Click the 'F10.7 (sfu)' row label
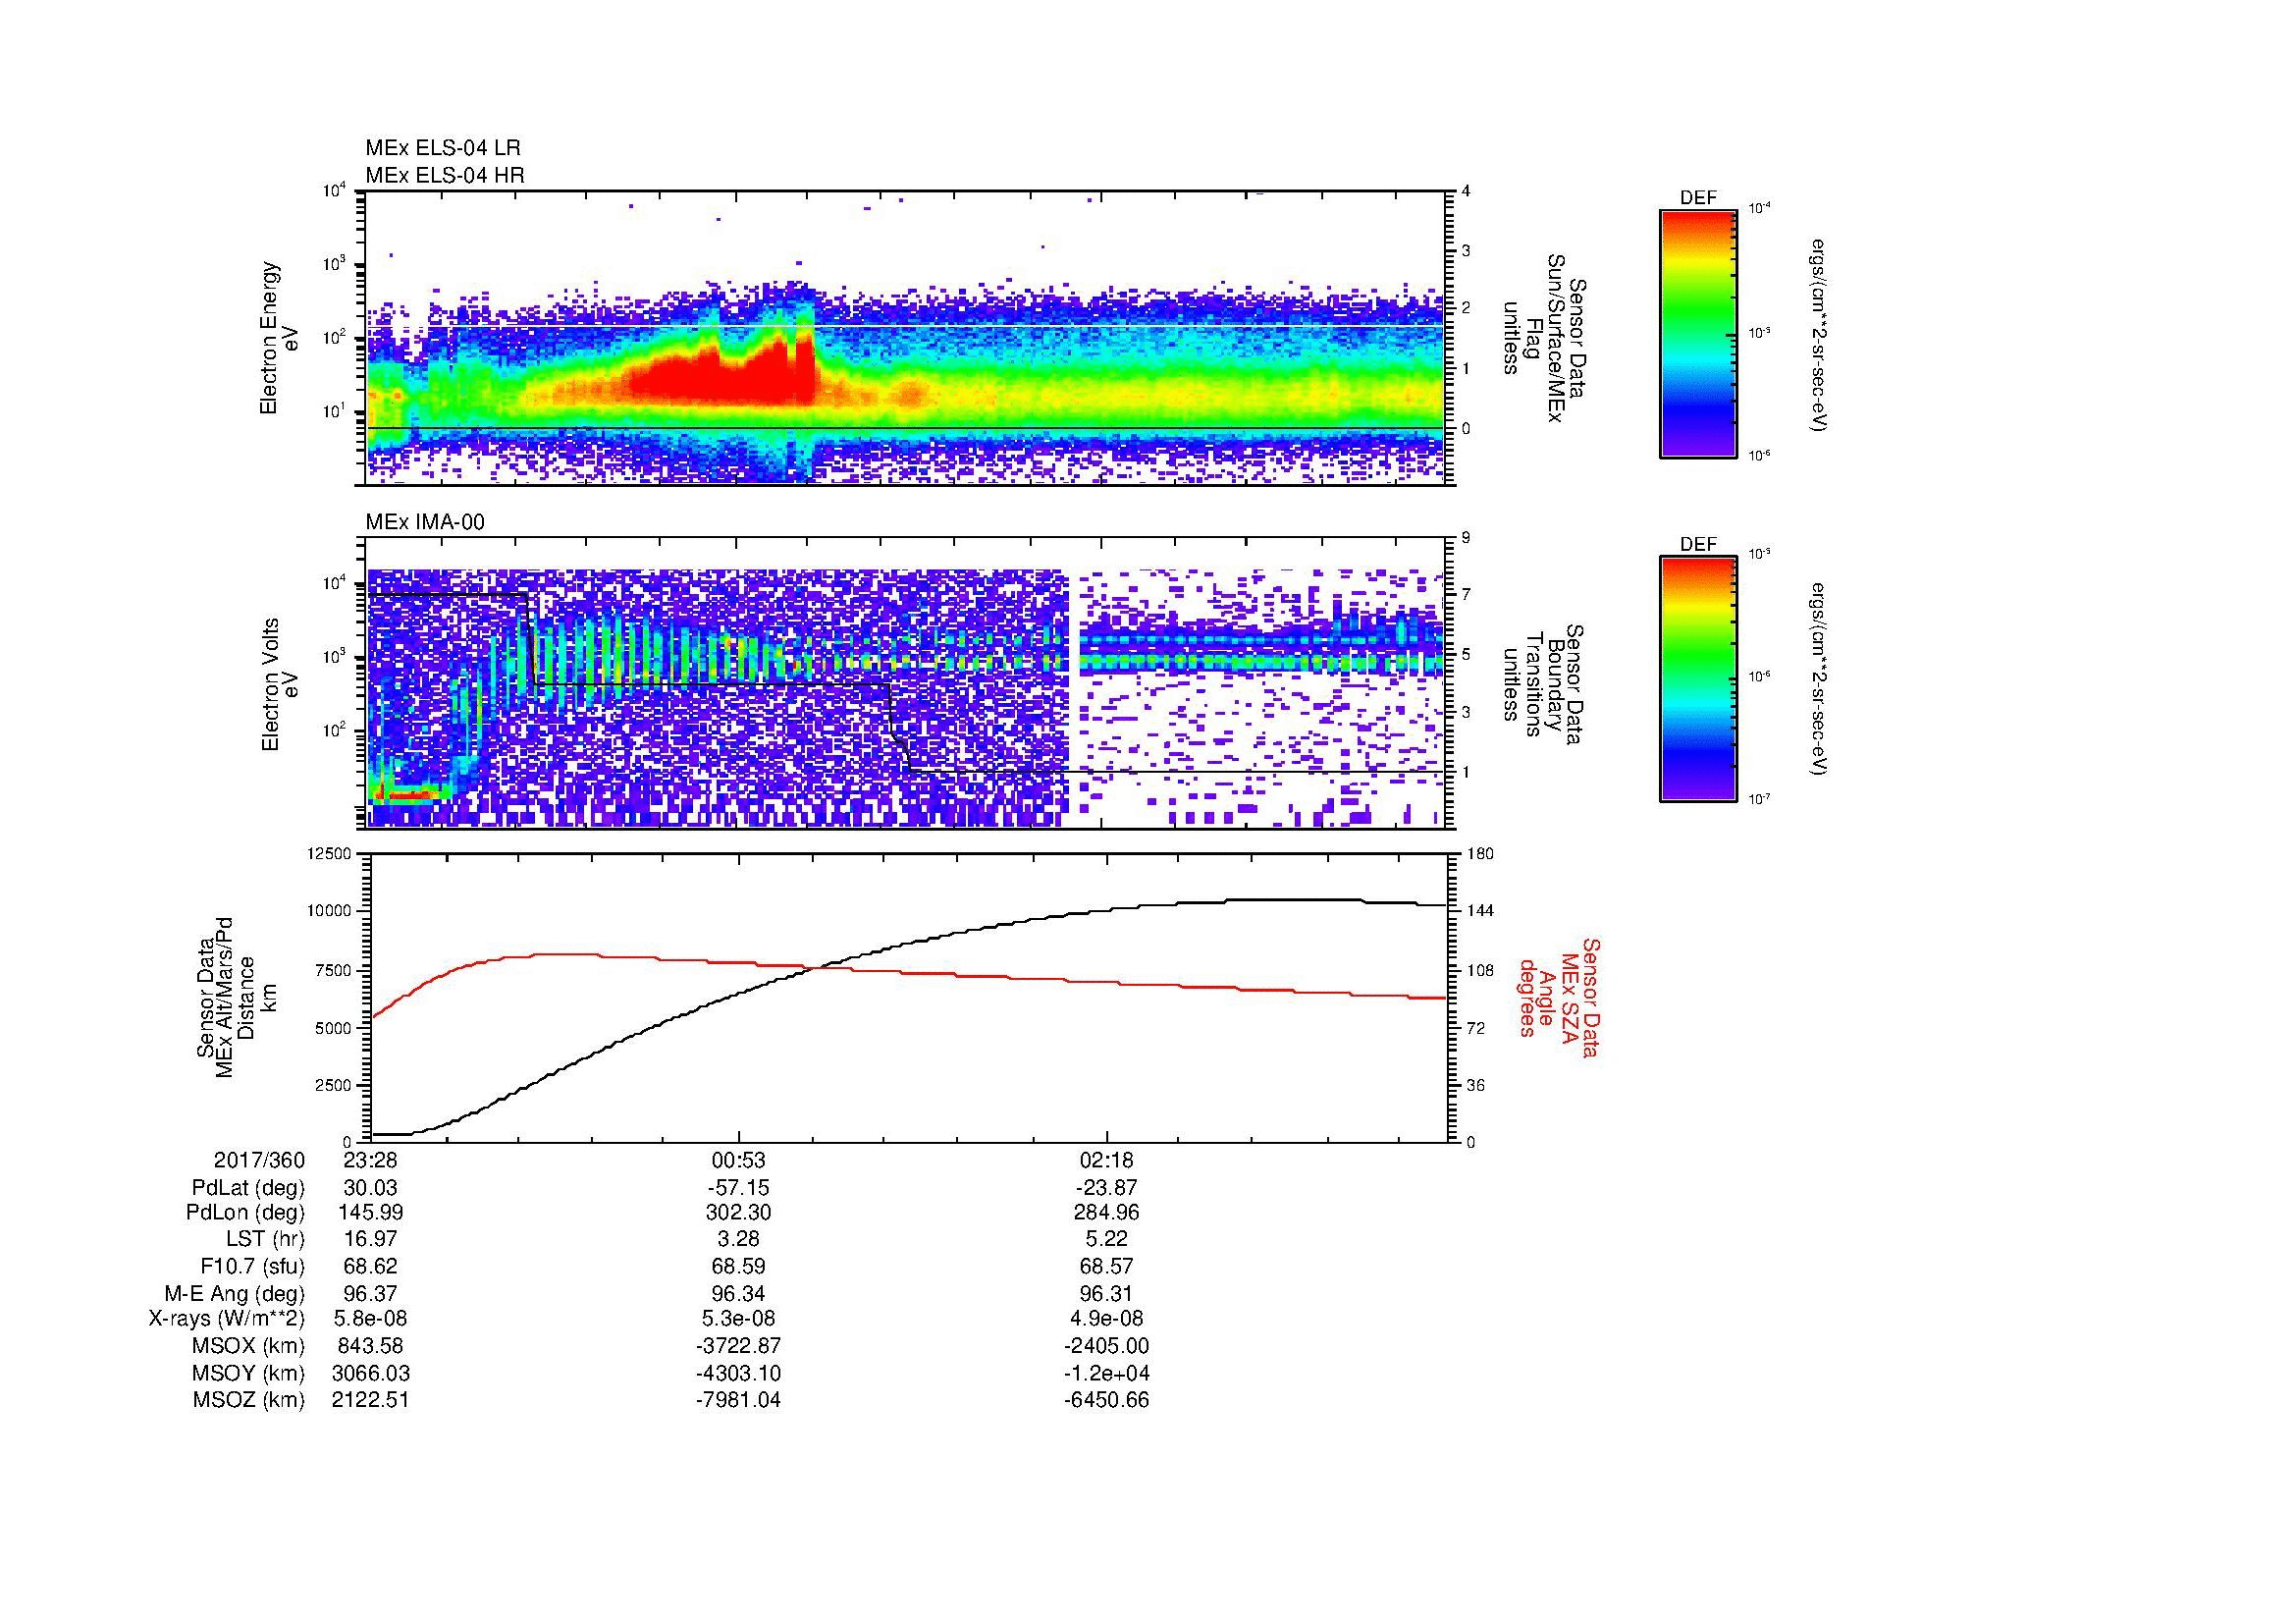 [x=252, y=1266]
